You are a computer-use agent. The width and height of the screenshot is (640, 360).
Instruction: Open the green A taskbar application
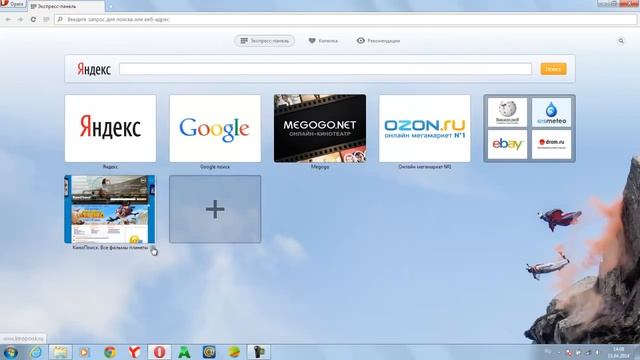pos(184,352)
